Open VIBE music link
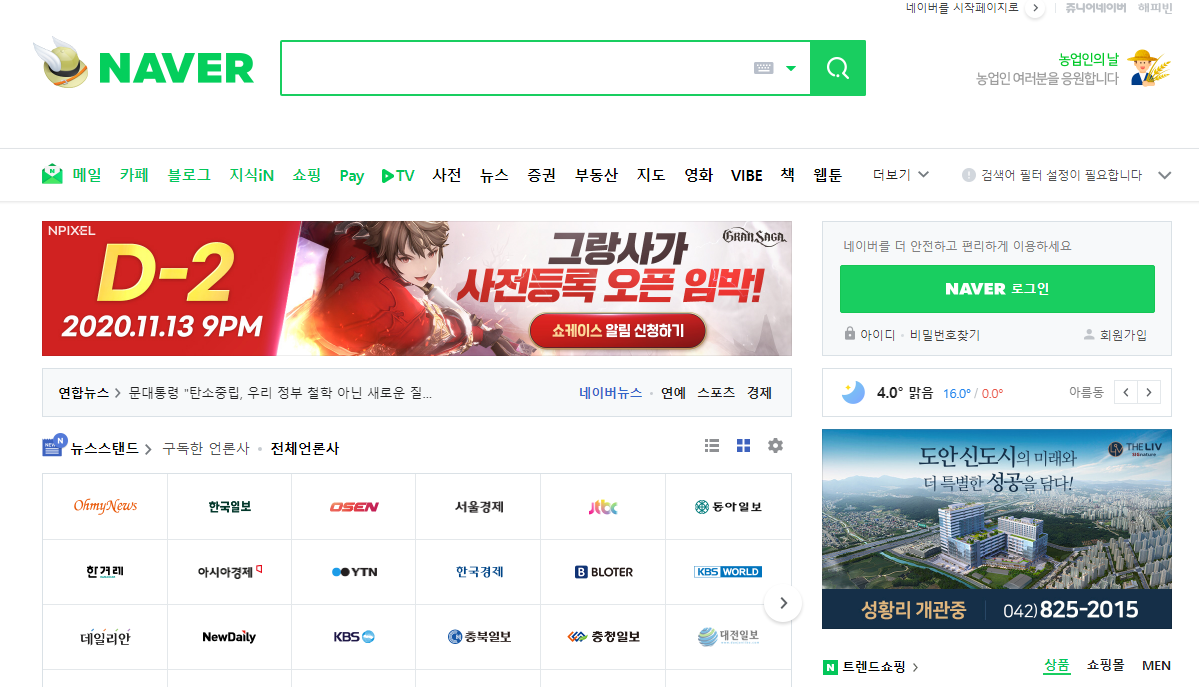This screenshot has width=1199, height=687. [746, 176]
